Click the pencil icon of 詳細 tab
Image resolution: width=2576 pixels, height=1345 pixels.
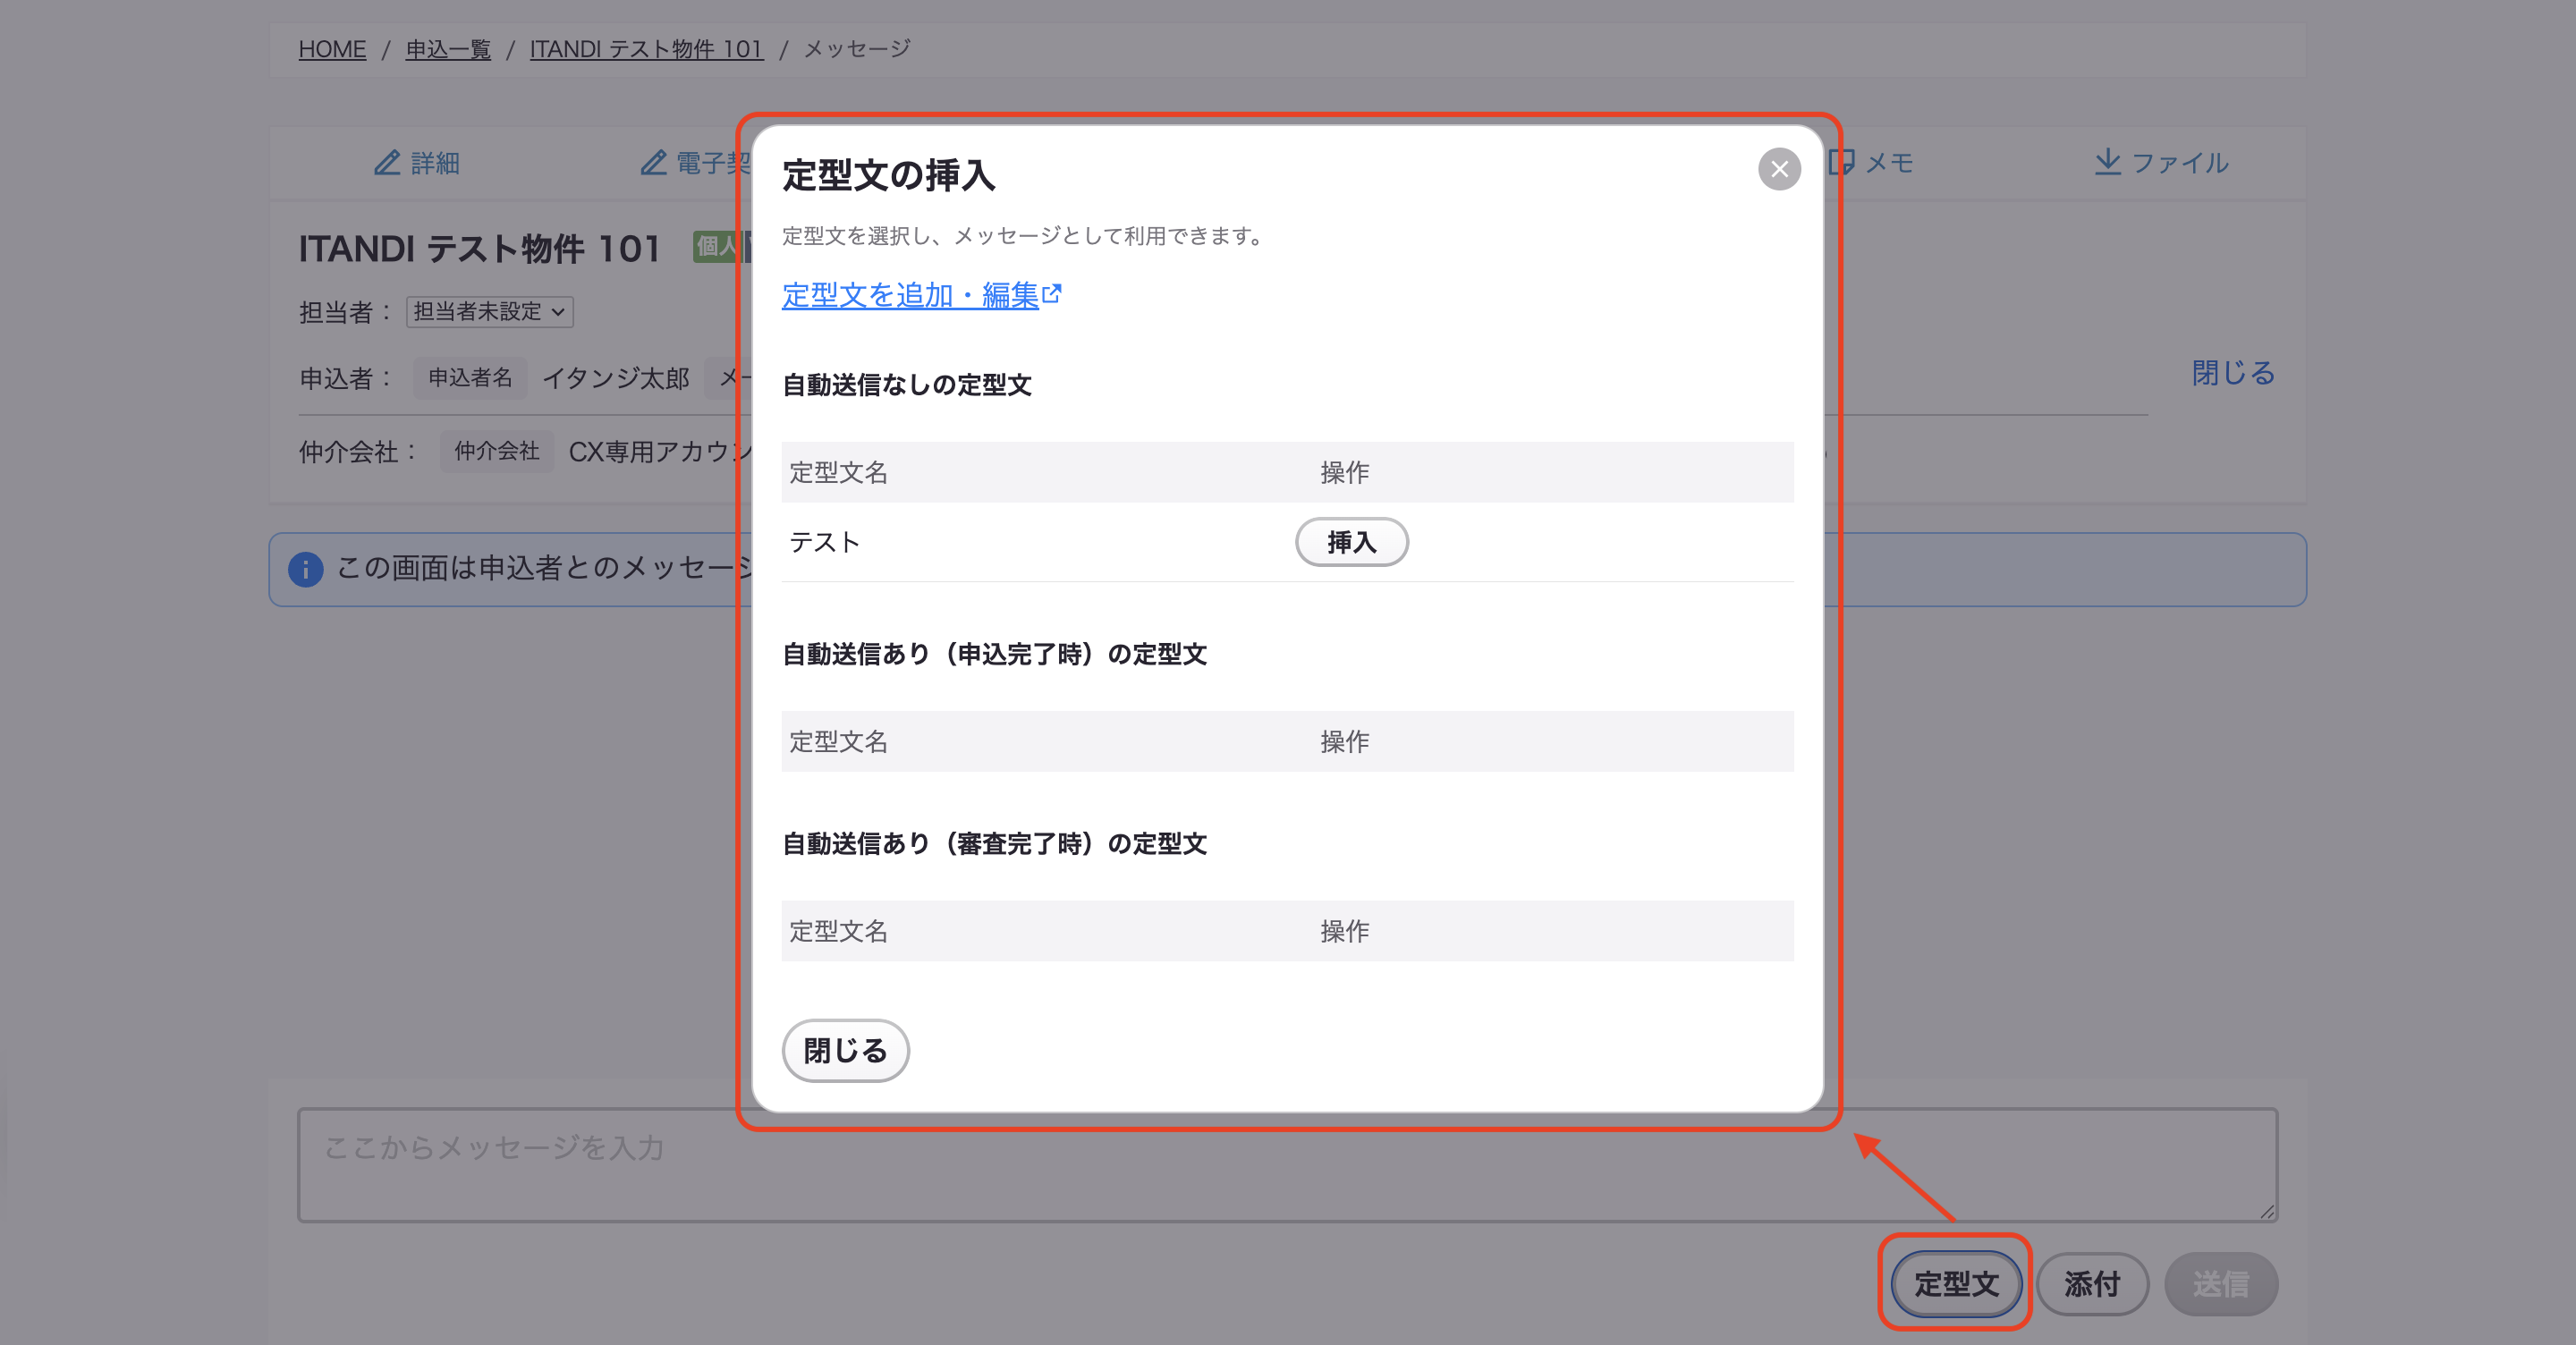387,163
